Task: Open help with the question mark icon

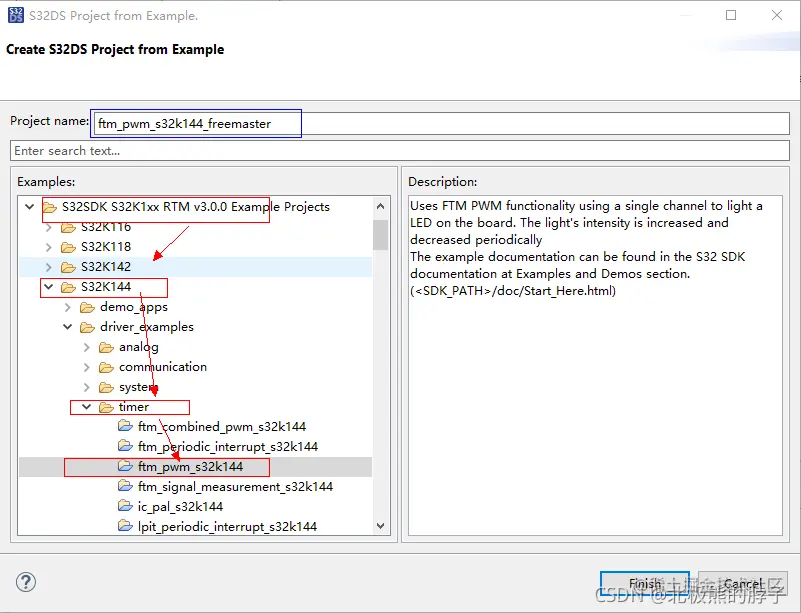Action: pos(26,582)
